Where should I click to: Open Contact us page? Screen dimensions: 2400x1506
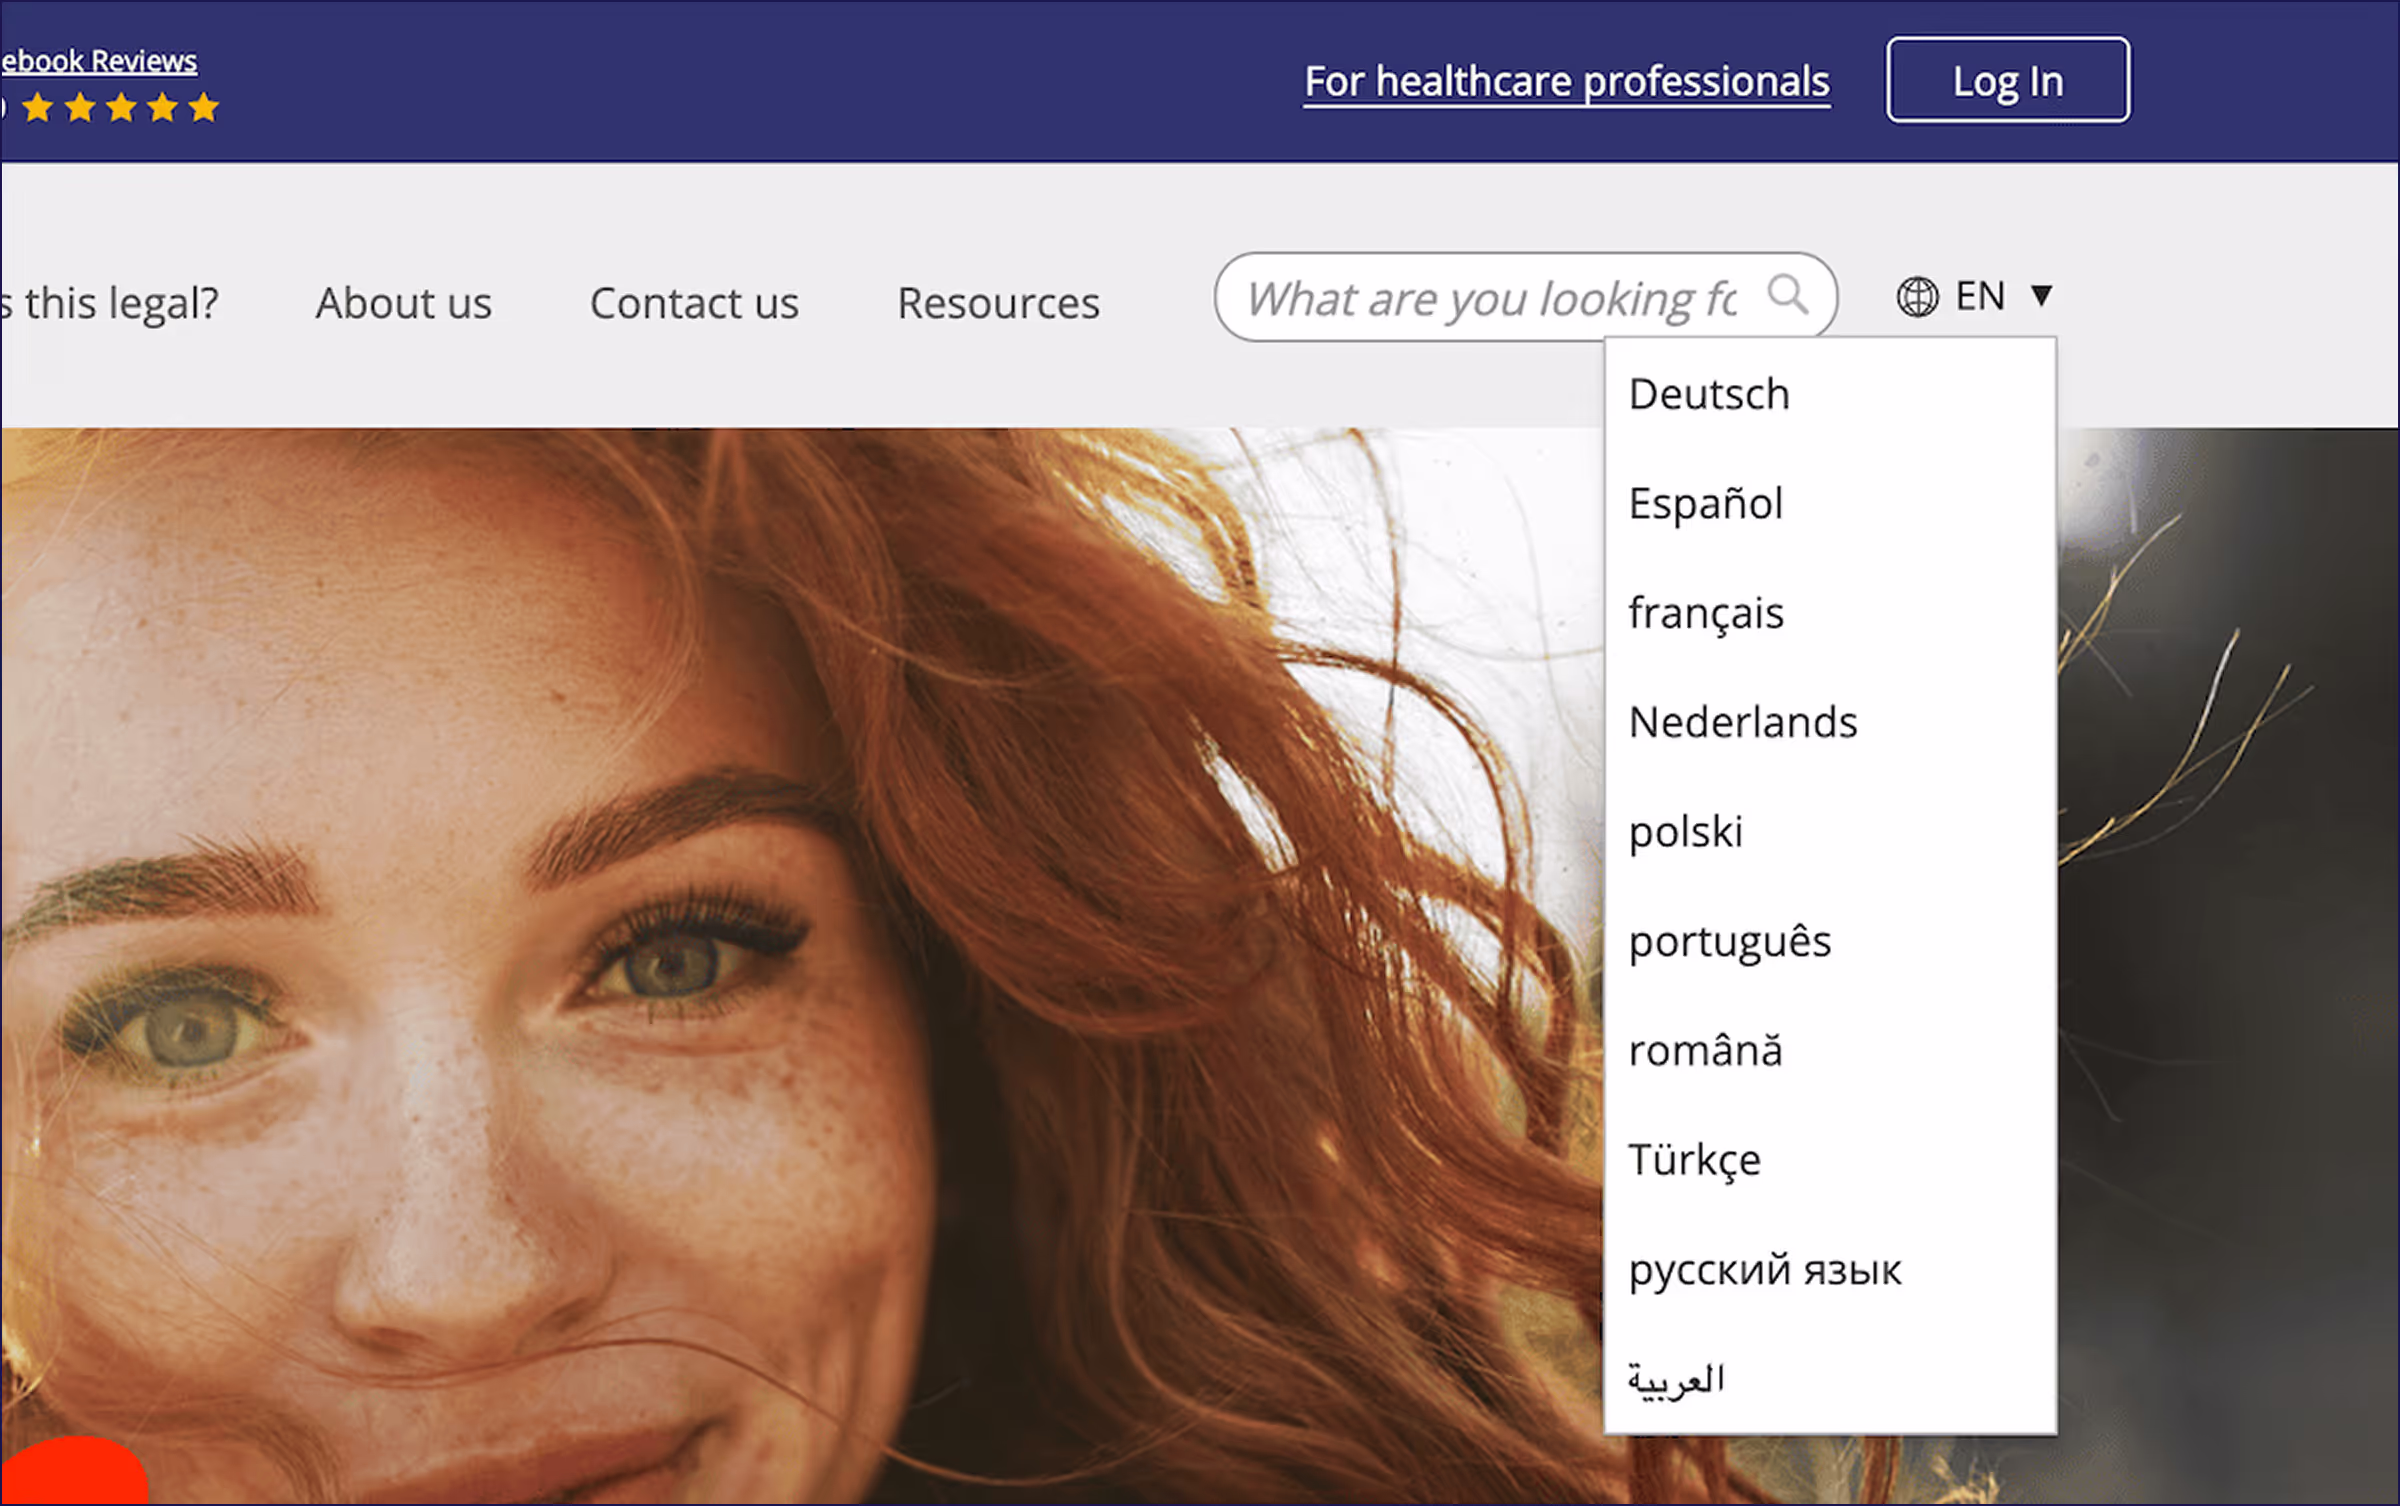694,302
